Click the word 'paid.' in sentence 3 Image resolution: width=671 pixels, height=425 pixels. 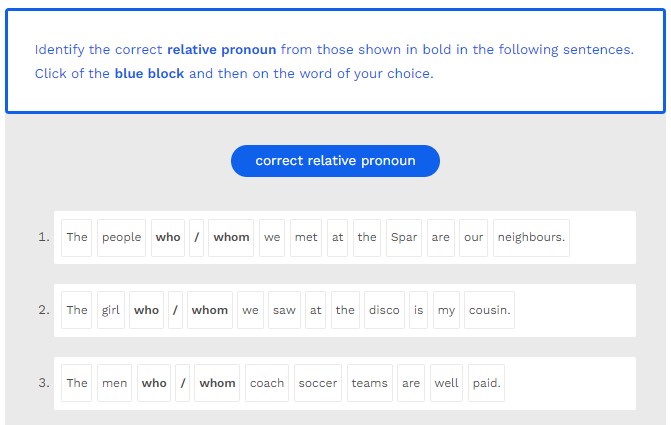486,384
